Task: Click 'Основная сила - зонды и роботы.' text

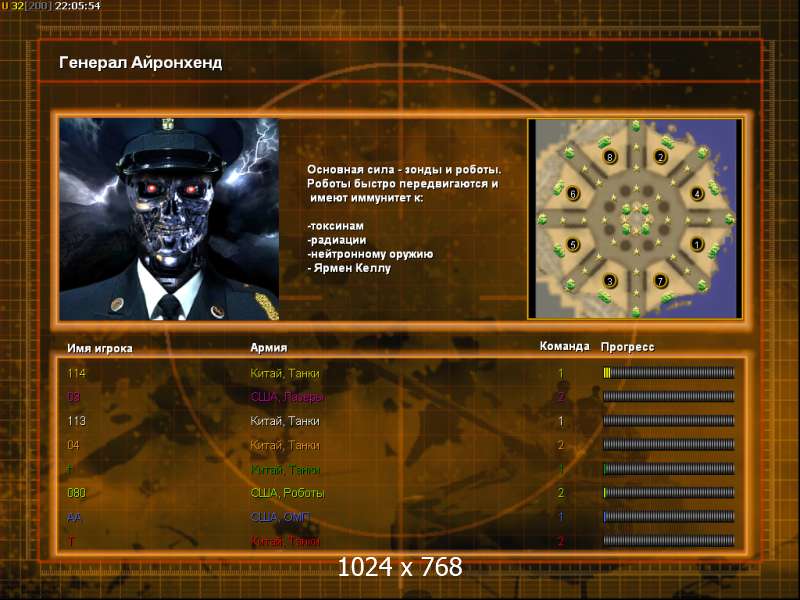Action: point(404,170)
